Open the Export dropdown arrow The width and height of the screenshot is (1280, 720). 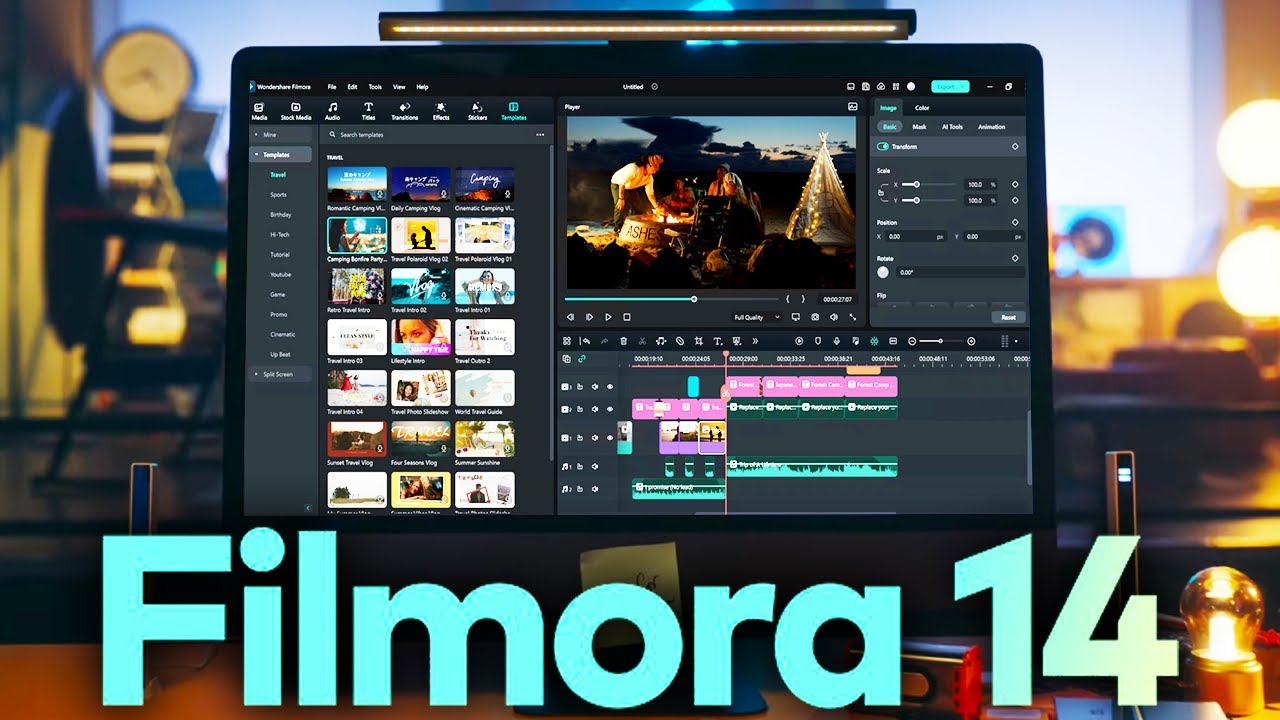click(x=963, y=87)
